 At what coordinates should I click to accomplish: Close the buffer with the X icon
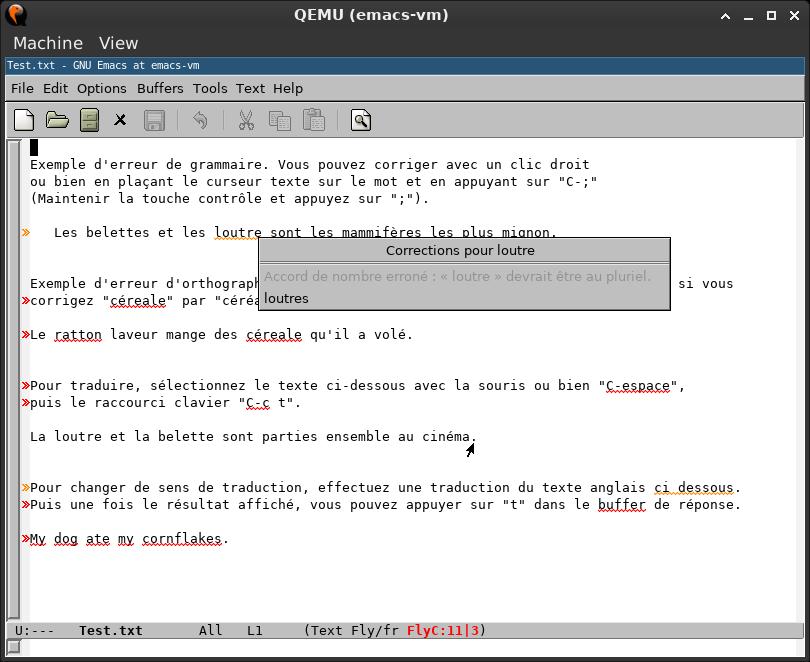120,121
